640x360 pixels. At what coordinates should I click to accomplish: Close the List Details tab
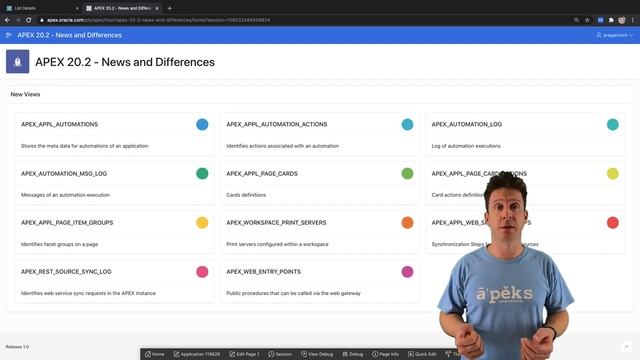(77, 8)
